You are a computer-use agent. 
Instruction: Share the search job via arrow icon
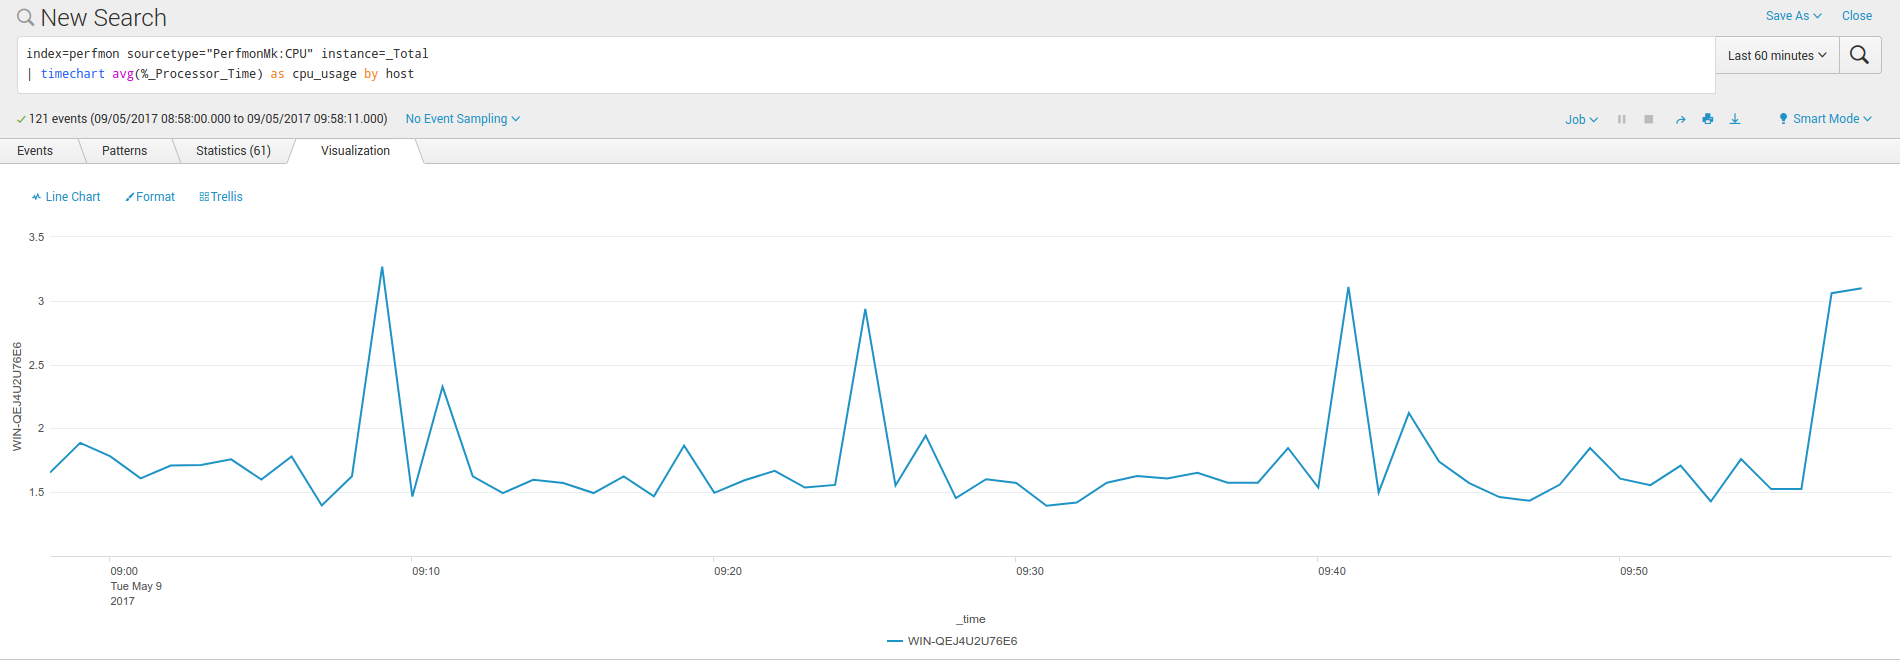[1680, 119]
